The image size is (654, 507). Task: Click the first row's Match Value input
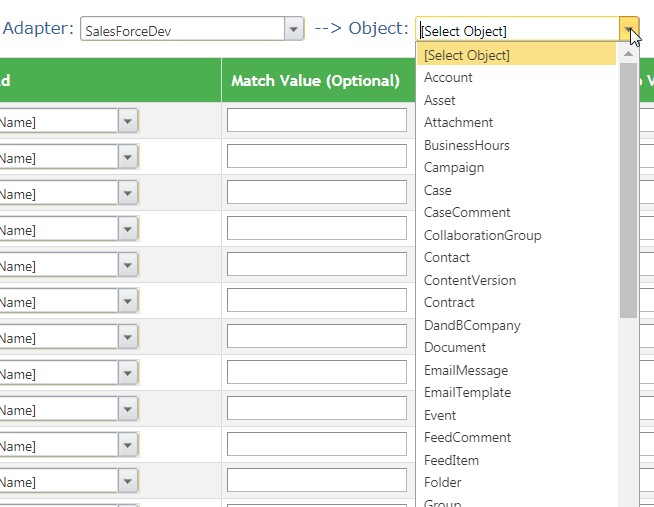[x=317, y=120]
